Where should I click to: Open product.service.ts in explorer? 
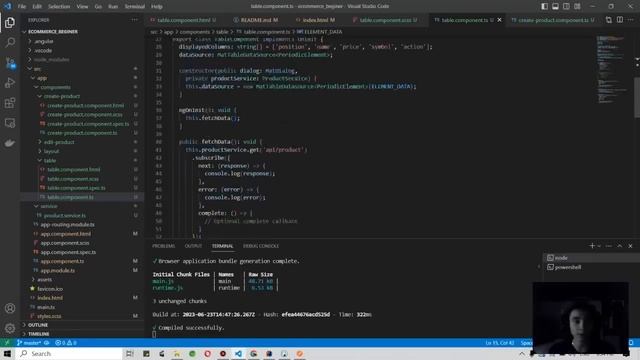click(x=82, y=216)
